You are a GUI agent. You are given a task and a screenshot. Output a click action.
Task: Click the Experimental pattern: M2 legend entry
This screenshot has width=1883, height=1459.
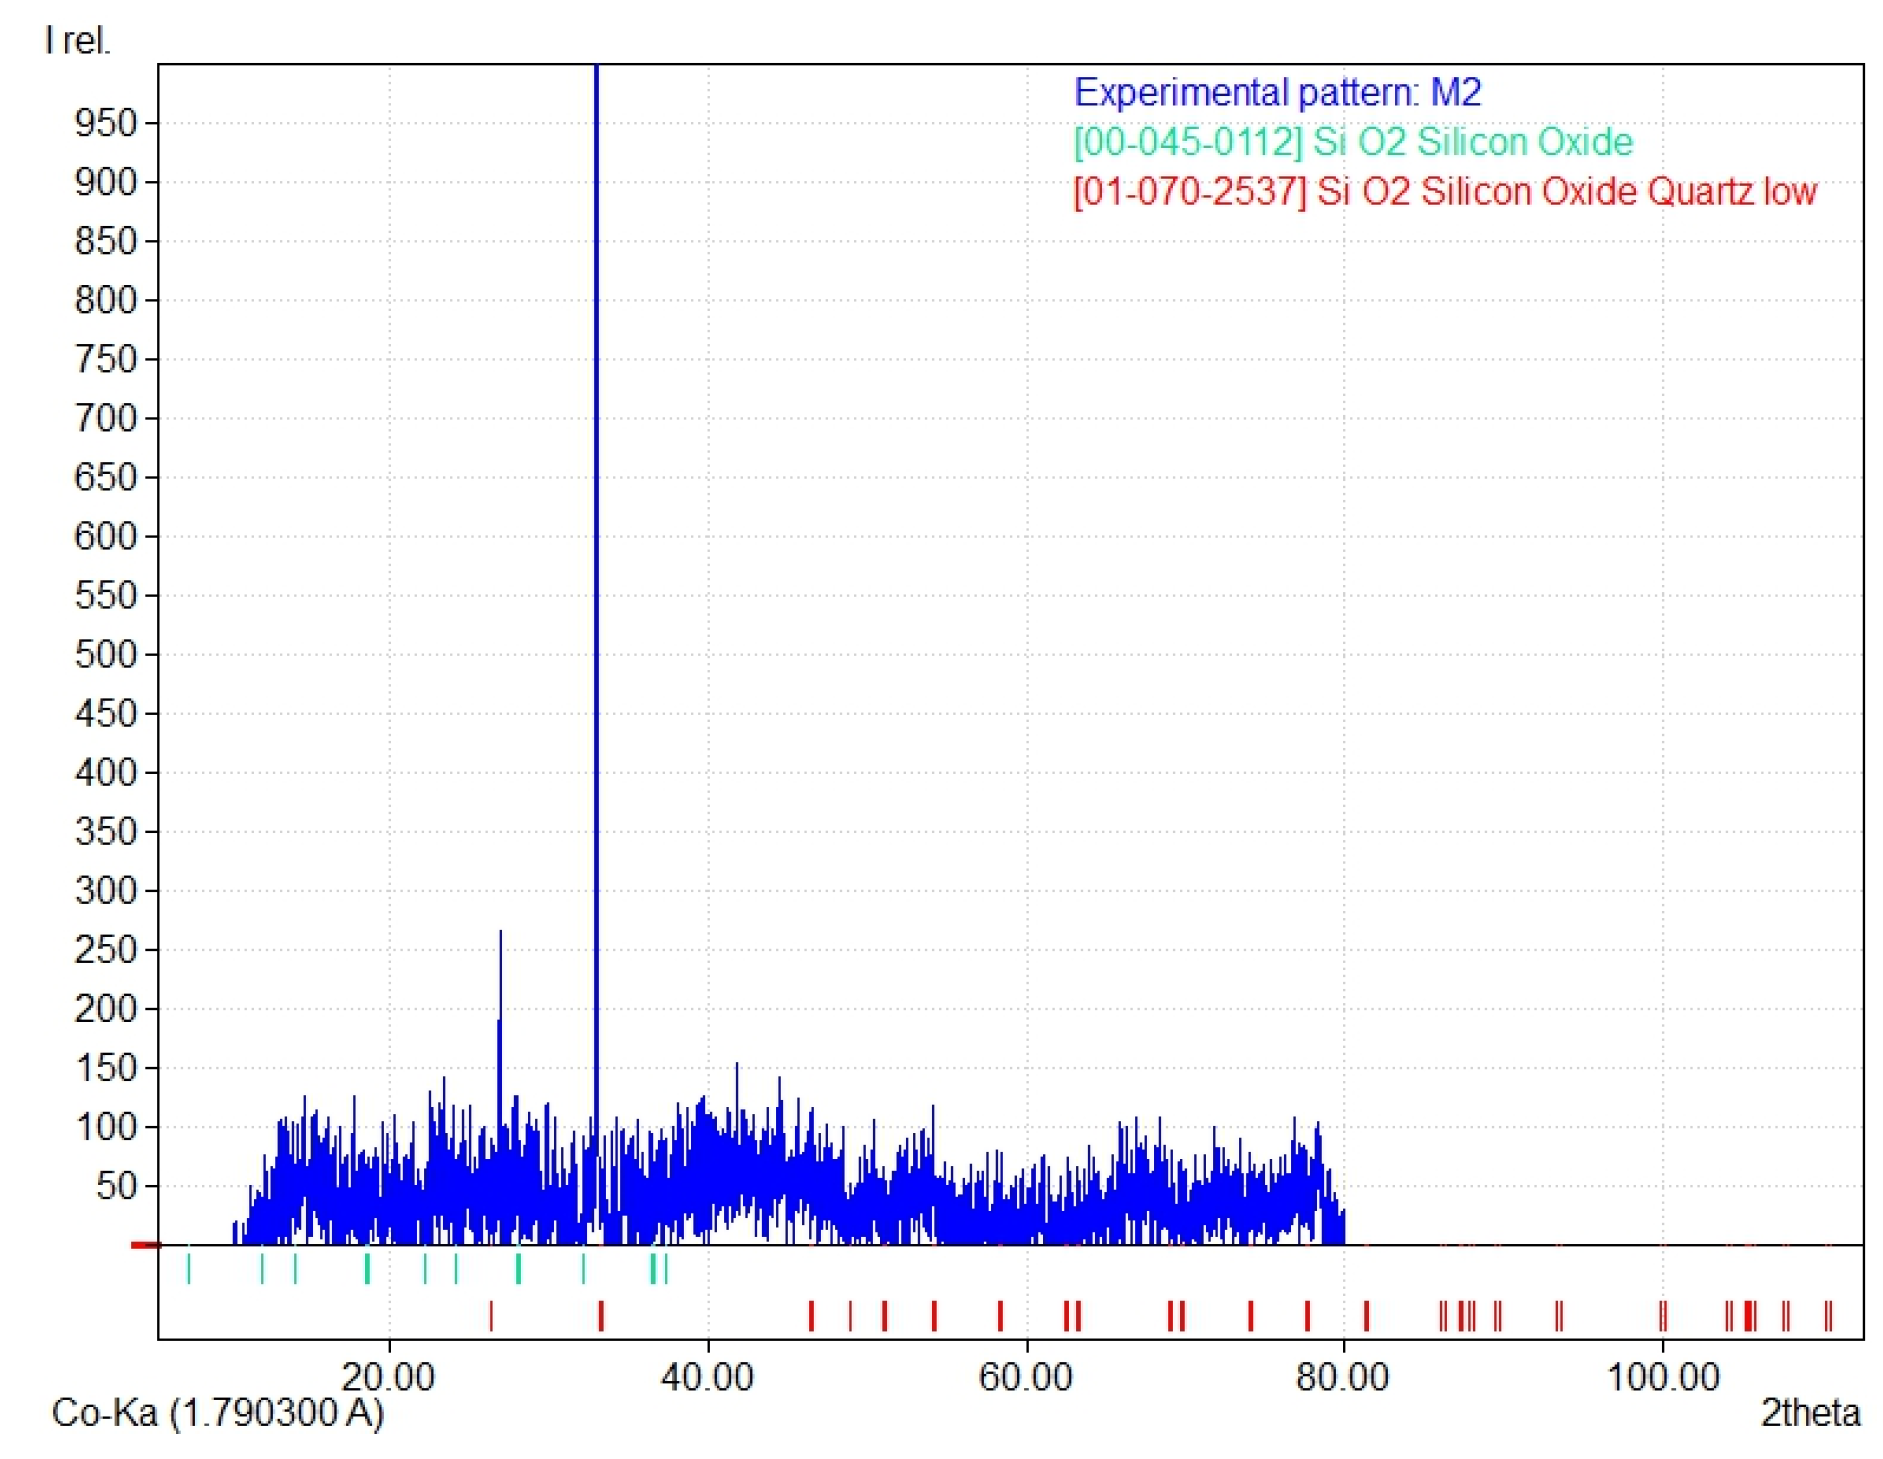click(x=1276, y=93)
